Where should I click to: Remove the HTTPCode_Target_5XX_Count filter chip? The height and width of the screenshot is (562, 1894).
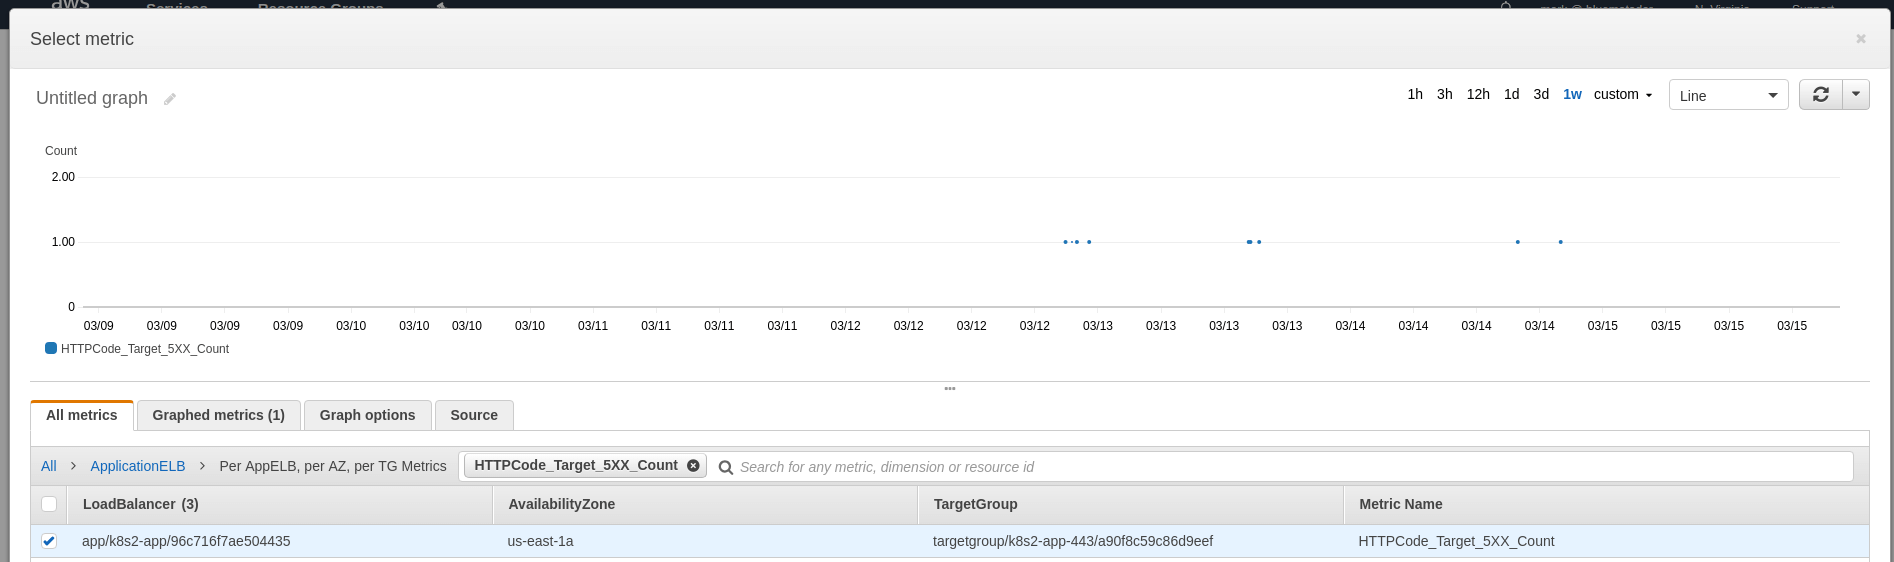693,465
